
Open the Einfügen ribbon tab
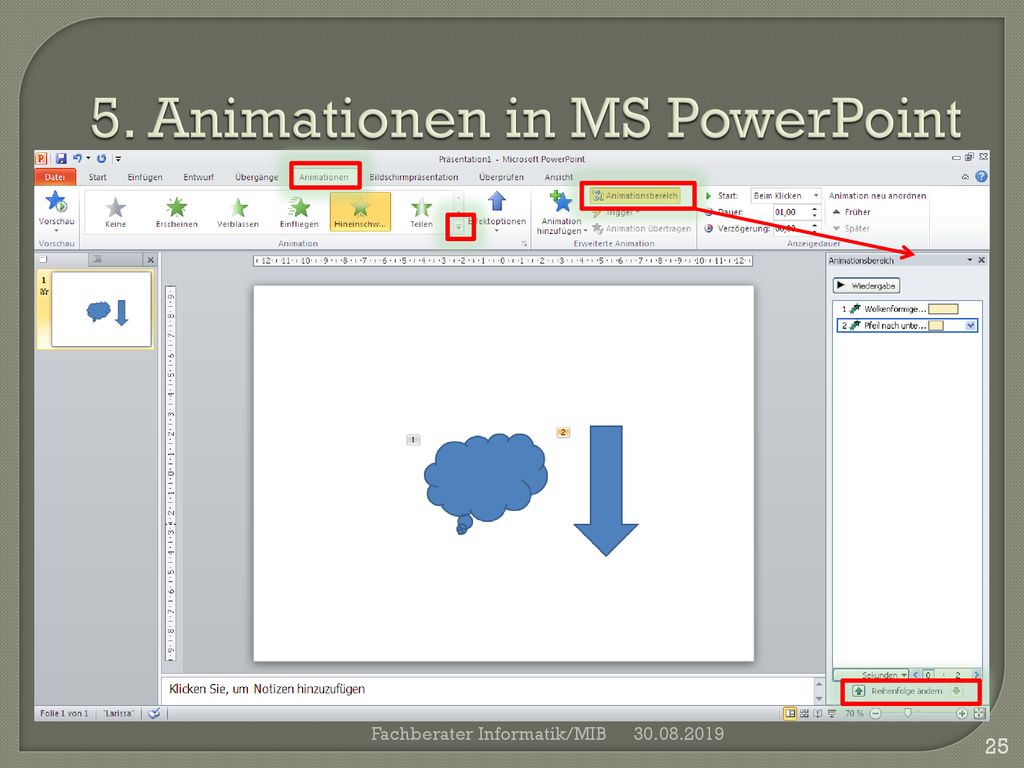coord(145,177)
